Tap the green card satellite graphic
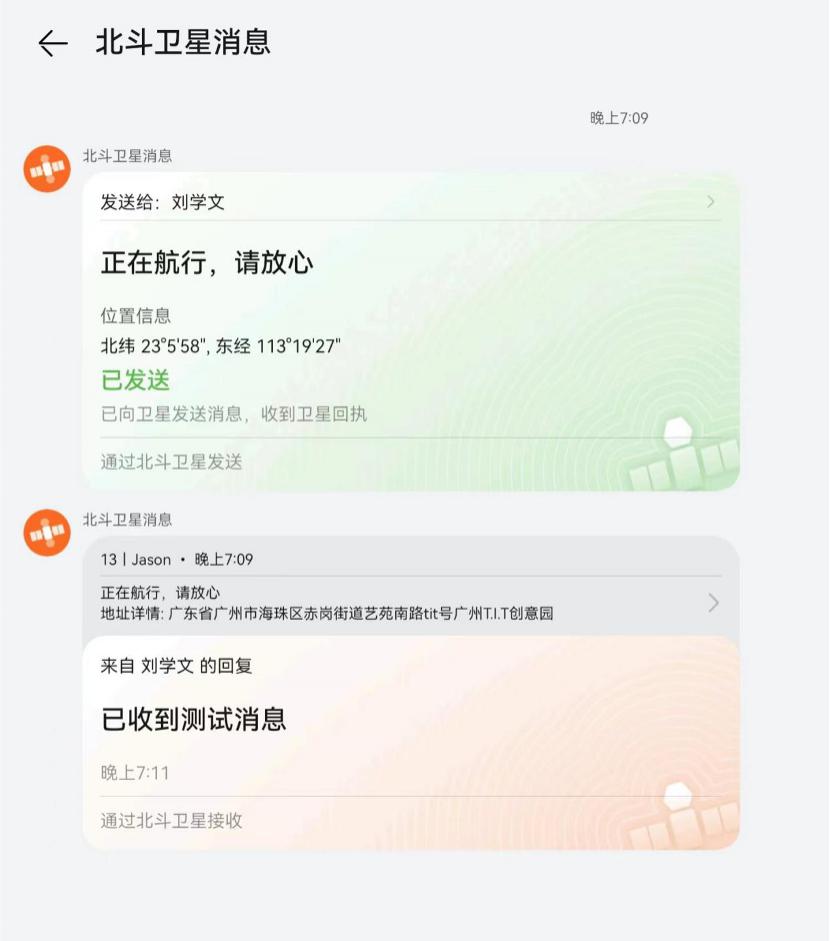The height and width of the screenshot is (941, 830). tap(684, 453)
